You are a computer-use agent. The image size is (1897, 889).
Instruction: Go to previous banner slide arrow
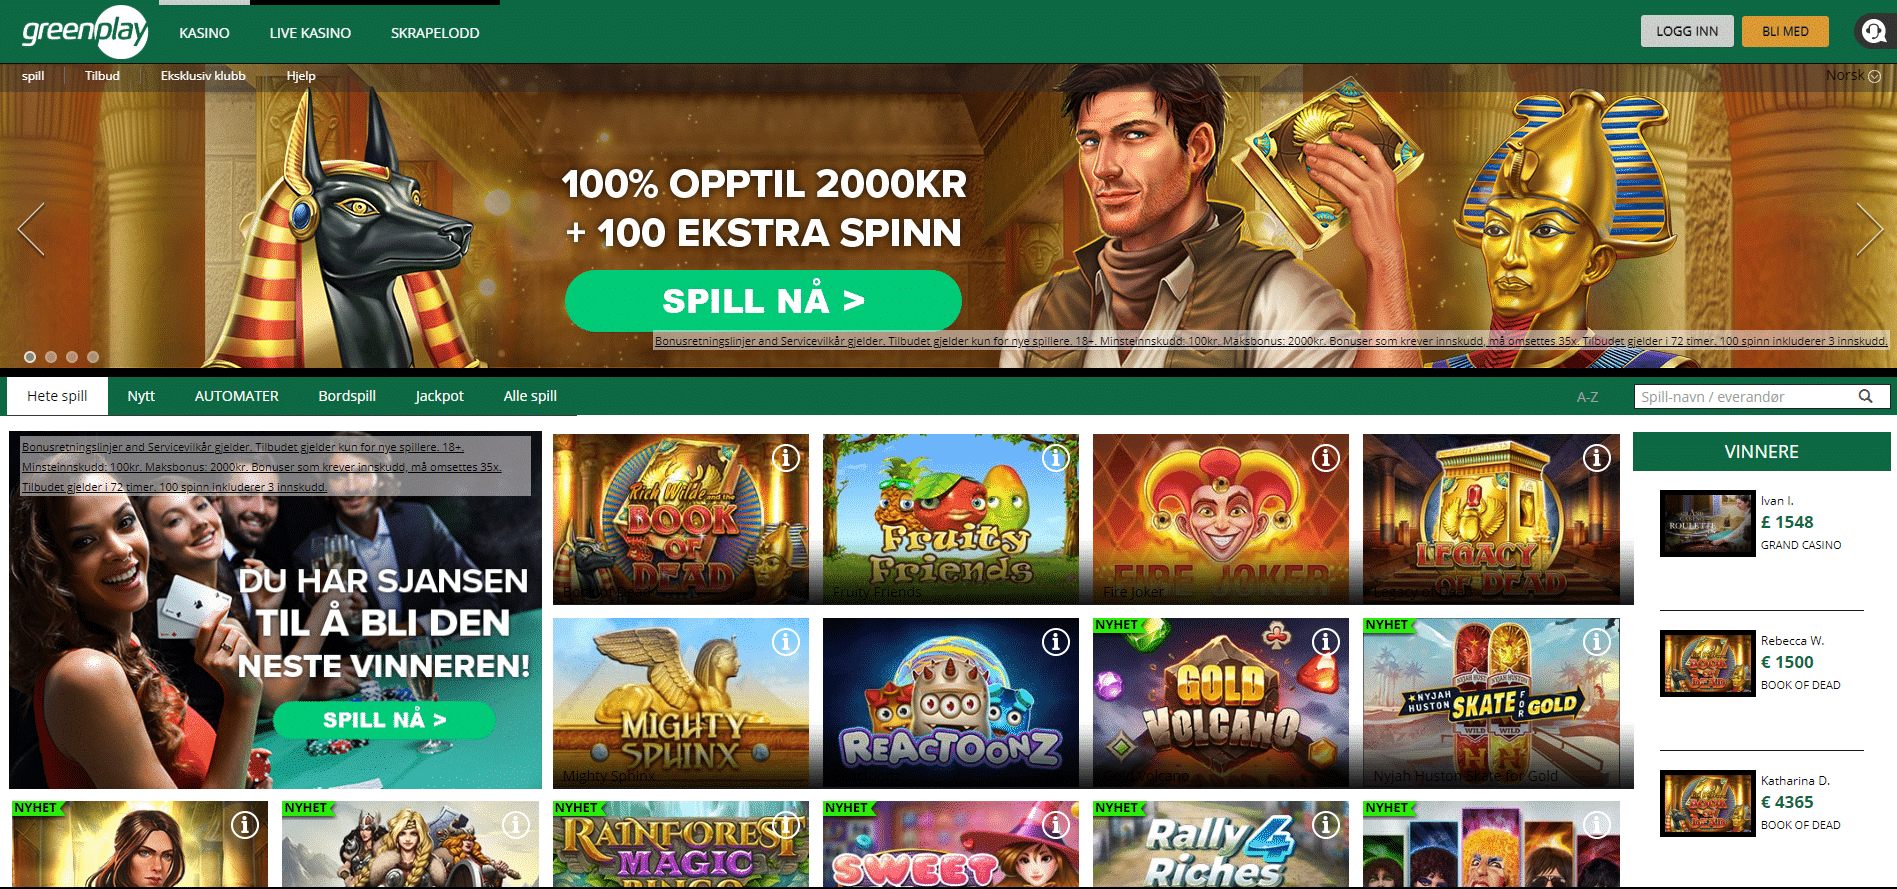31,229
